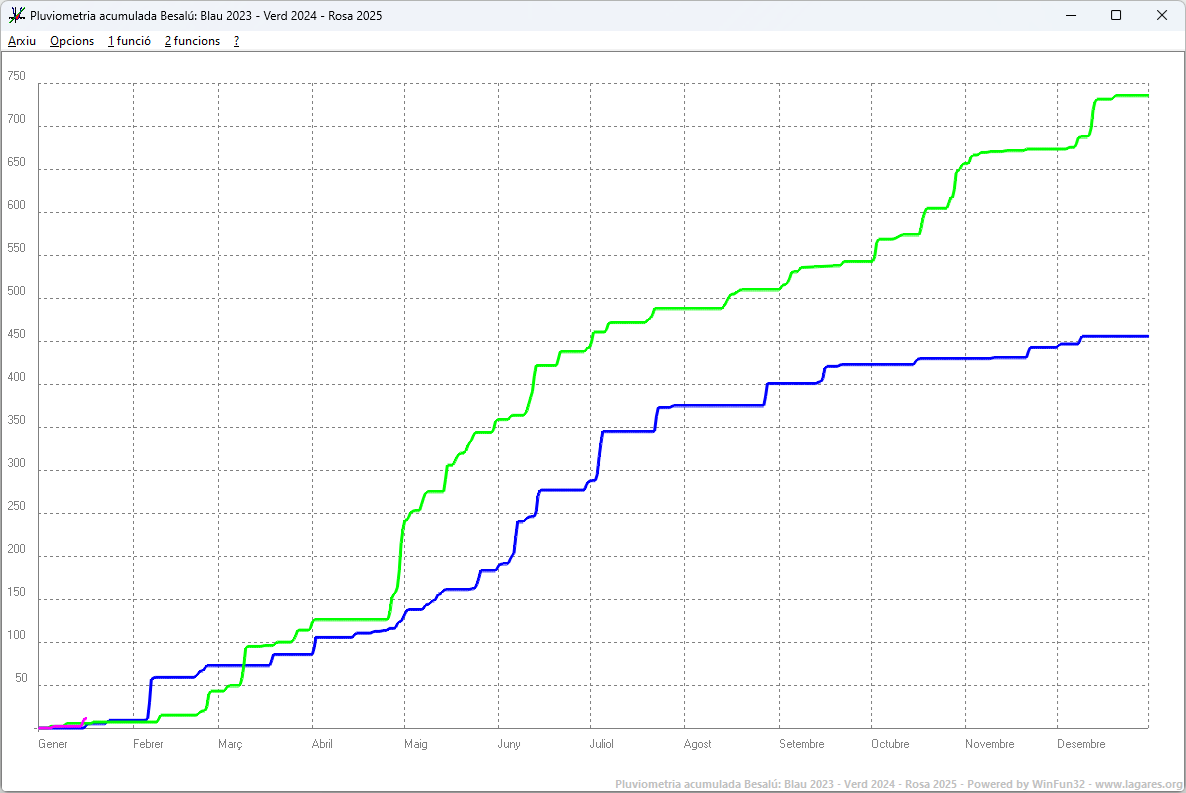Minimize the Pluviometria window
Screen dimensions: 1186x793
(1071, 15)
